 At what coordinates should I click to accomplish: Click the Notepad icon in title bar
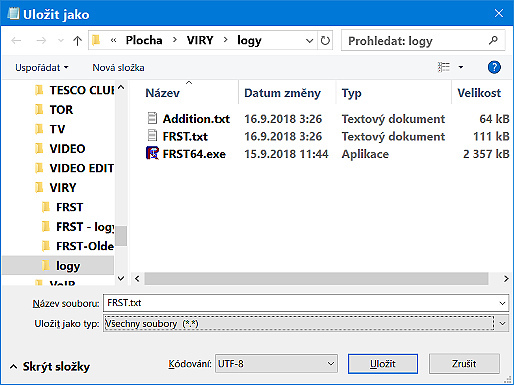click(13, 14)
